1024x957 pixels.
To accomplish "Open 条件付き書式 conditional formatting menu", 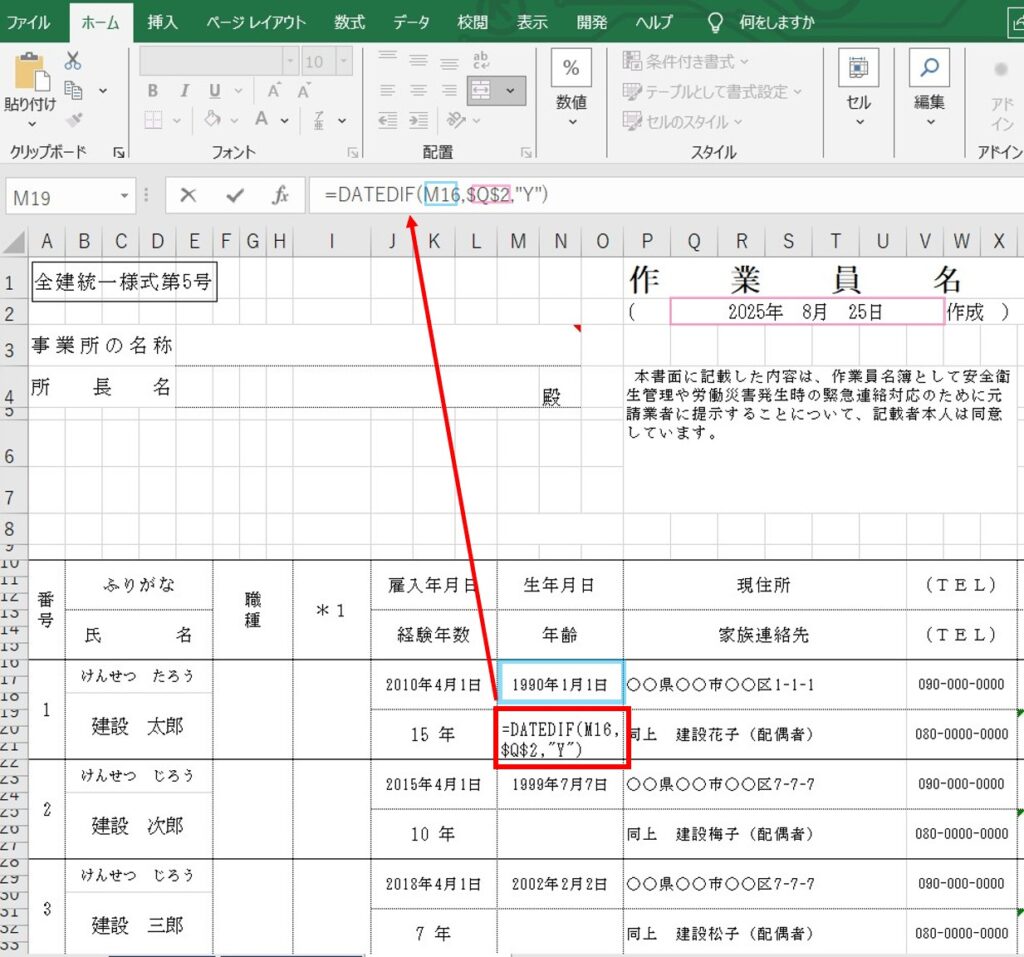I will click(685, 61).
